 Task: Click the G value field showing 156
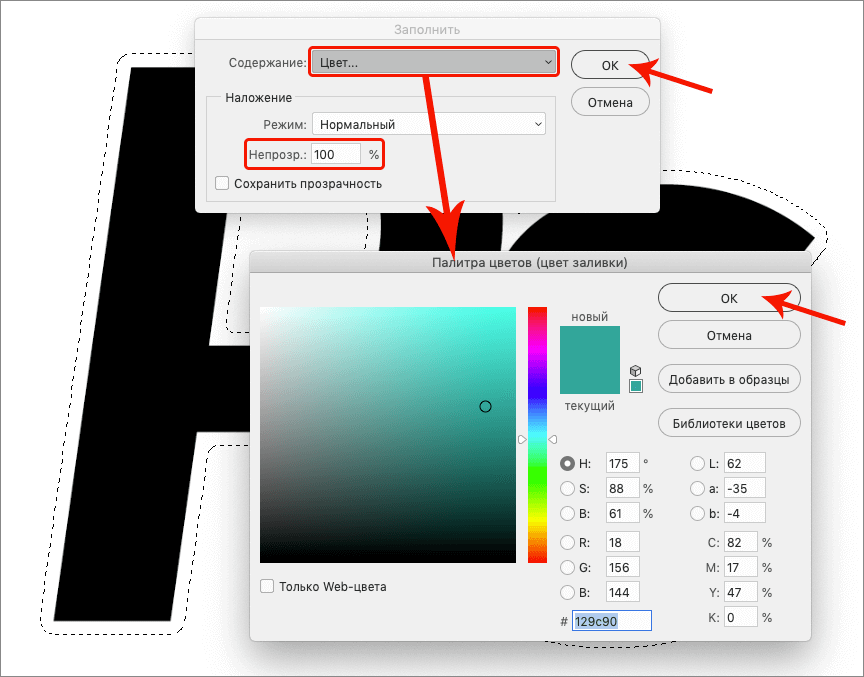point(623,567)
